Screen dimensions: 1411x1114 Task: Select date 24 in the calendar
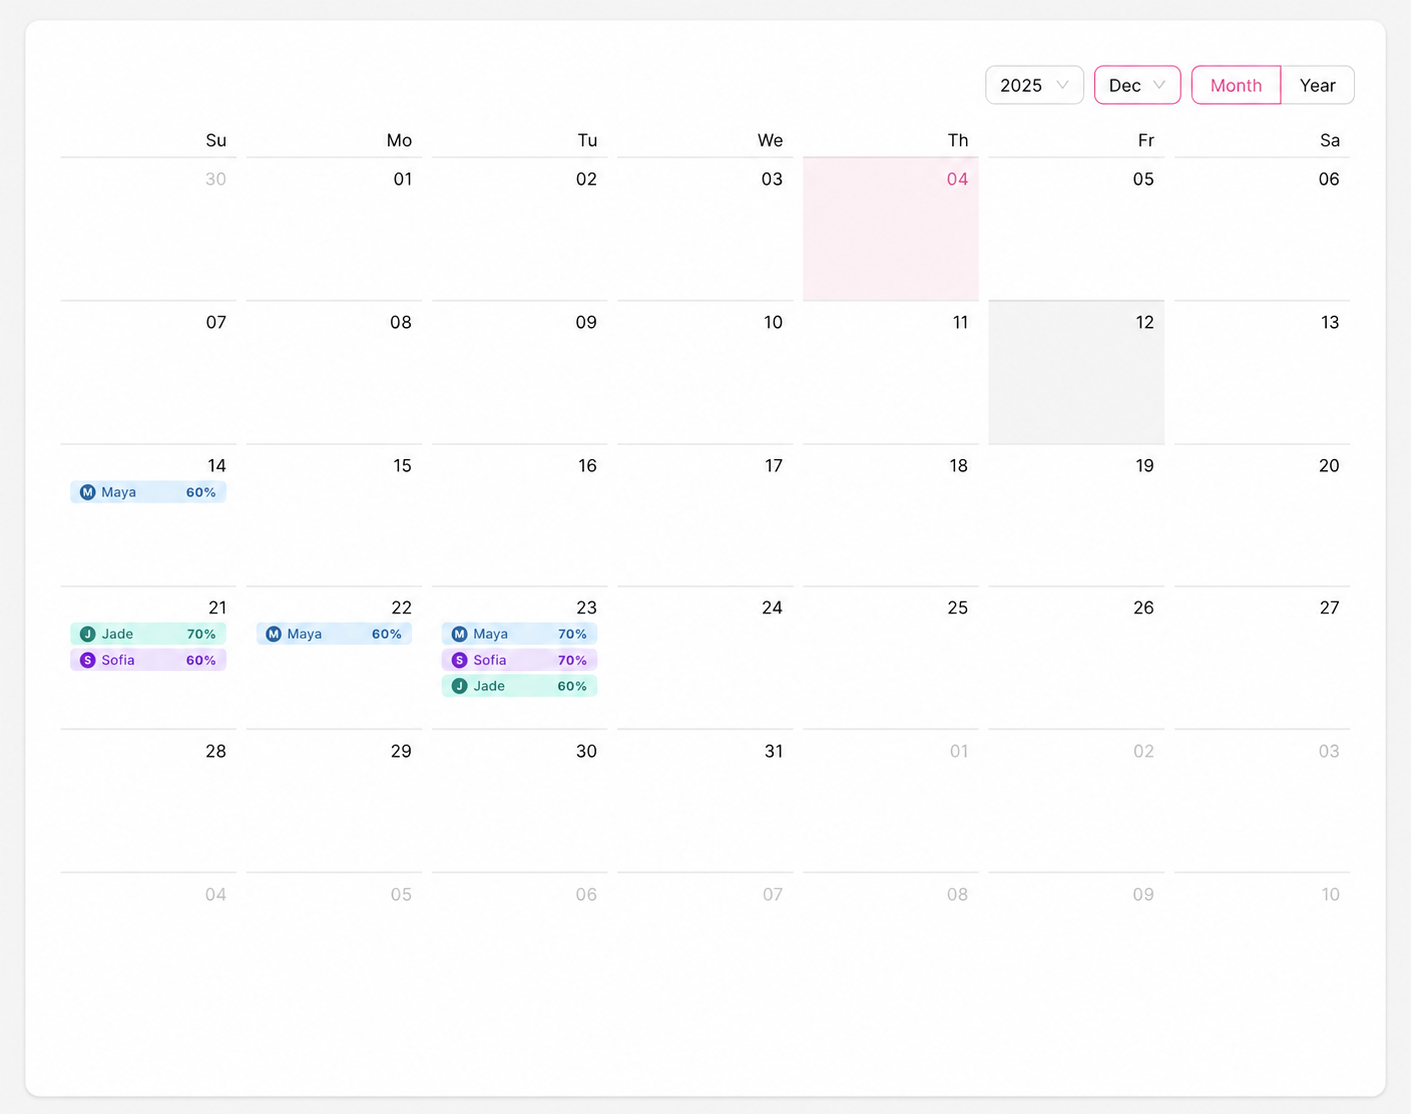point(705,658)
